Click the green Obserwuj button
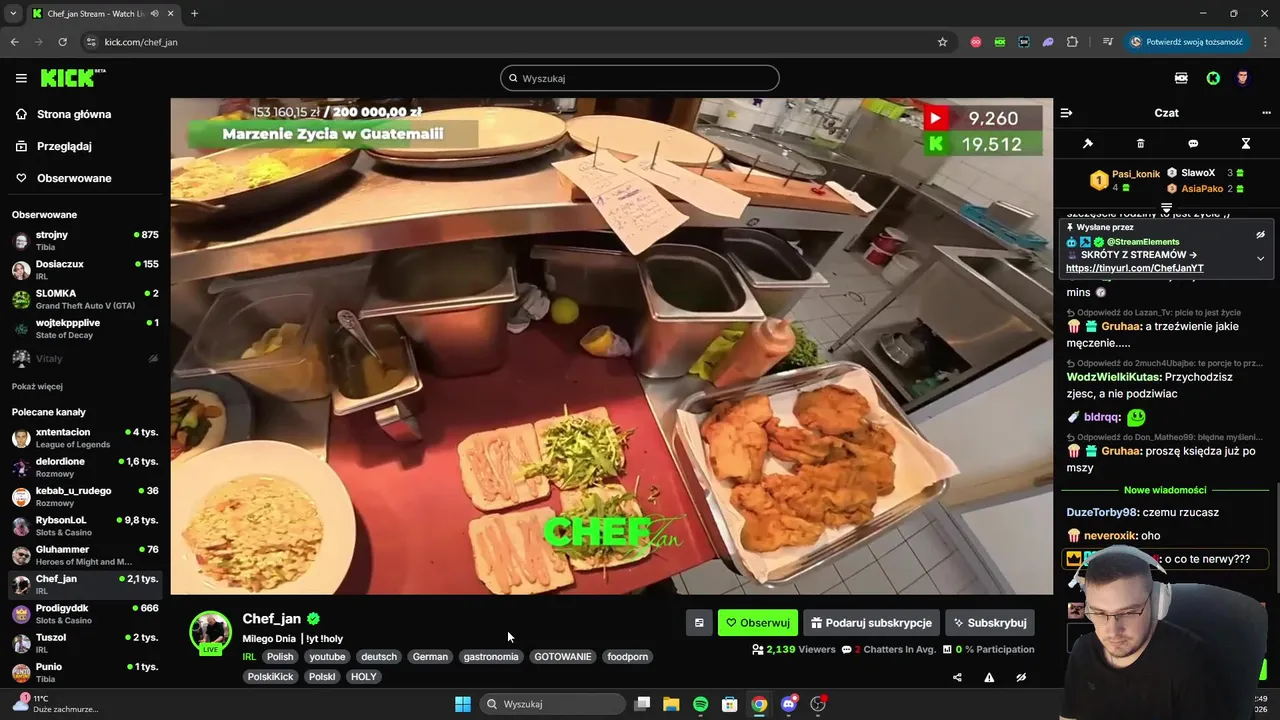 758,623
